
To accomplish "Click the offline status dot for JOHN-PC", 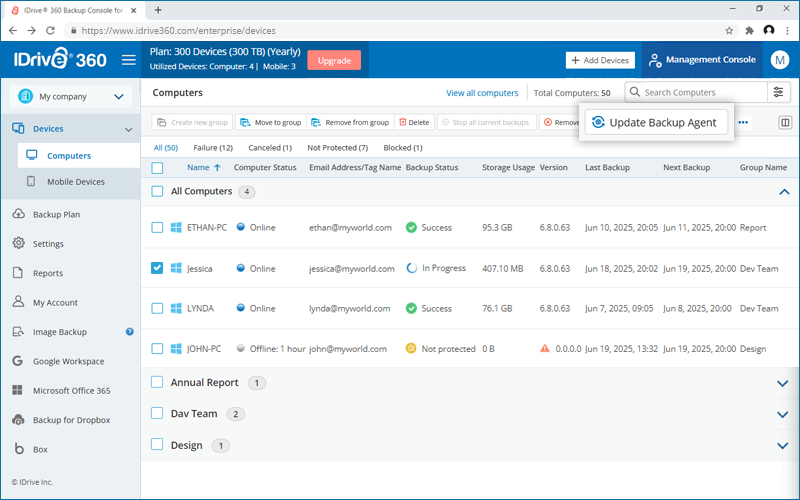I will pyautogui.click(x=241, y=348).
